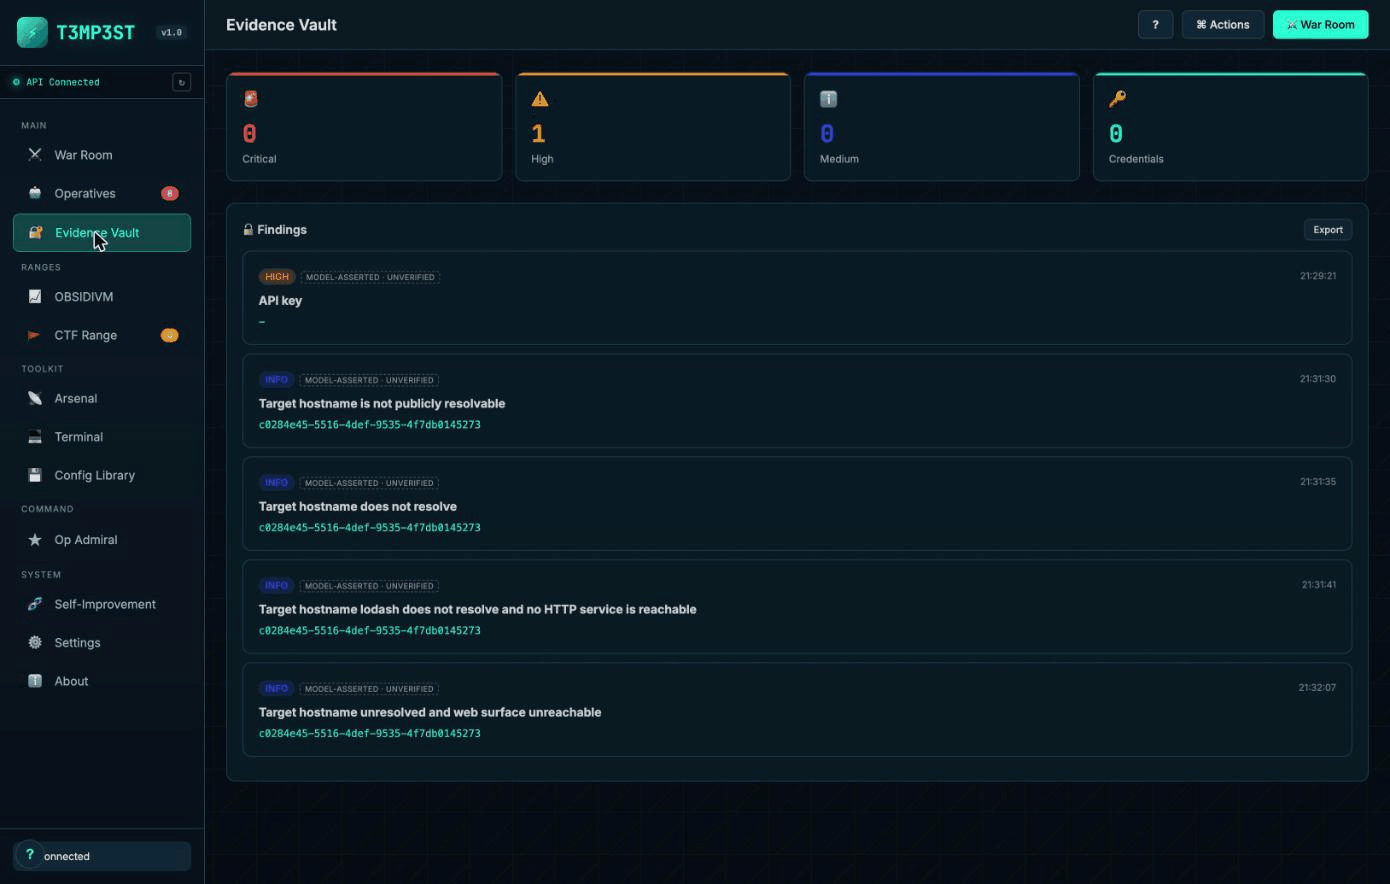Screen dimensions: 1390x884
Task: Click the Operatives robot icon
Action: pyautogui.click(x=35, y=193)
